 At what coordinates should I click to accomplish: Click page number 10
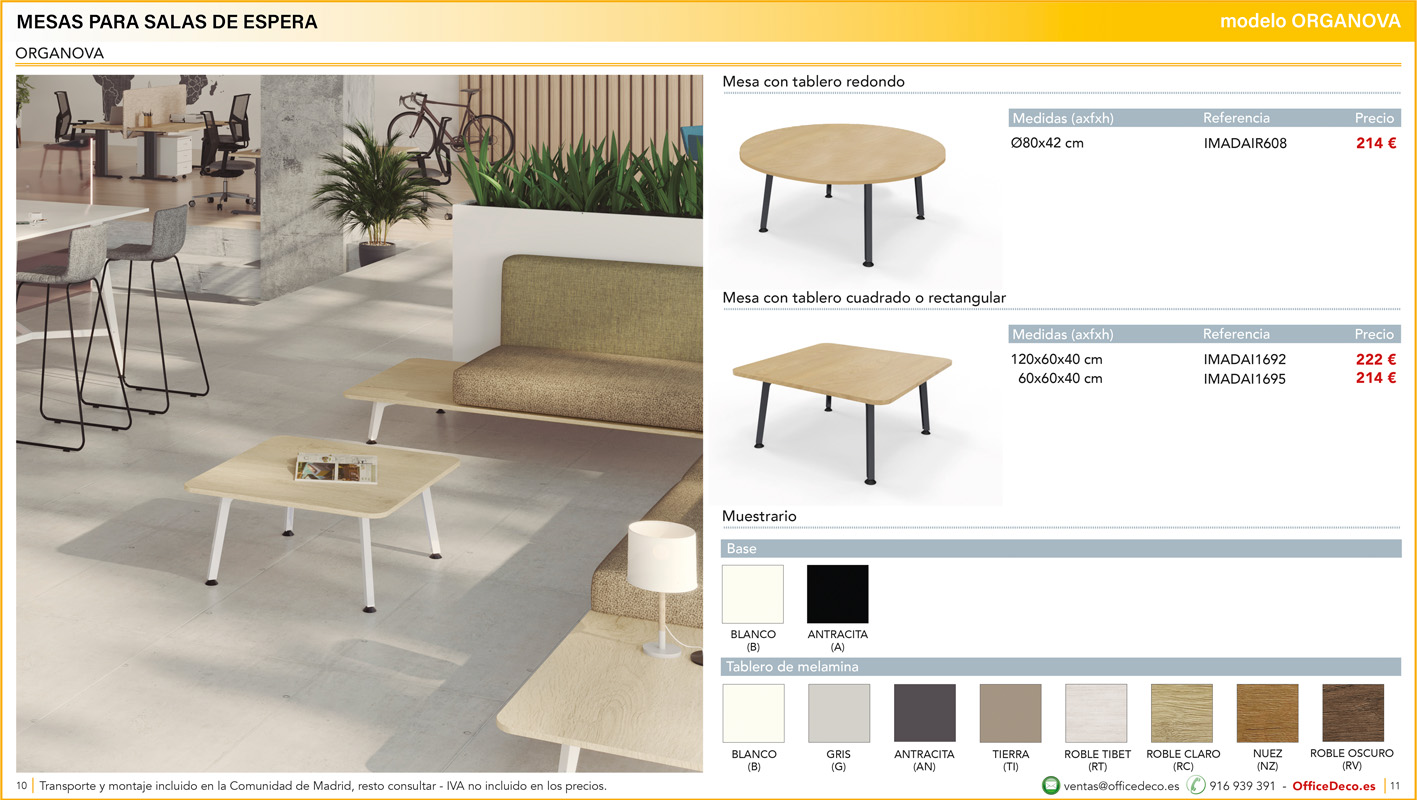(21, 786)
